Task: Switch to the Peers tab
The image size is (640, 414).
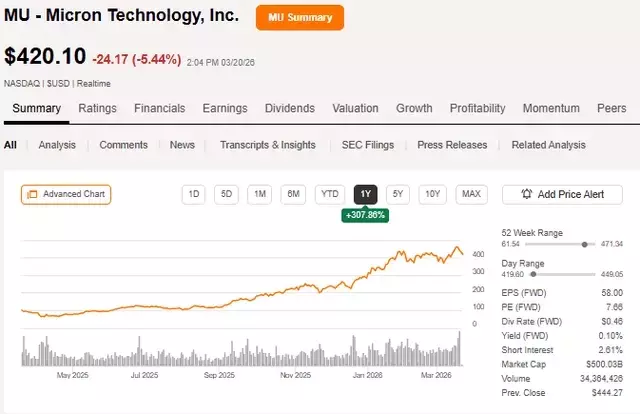Action: (x=611, y=108)
